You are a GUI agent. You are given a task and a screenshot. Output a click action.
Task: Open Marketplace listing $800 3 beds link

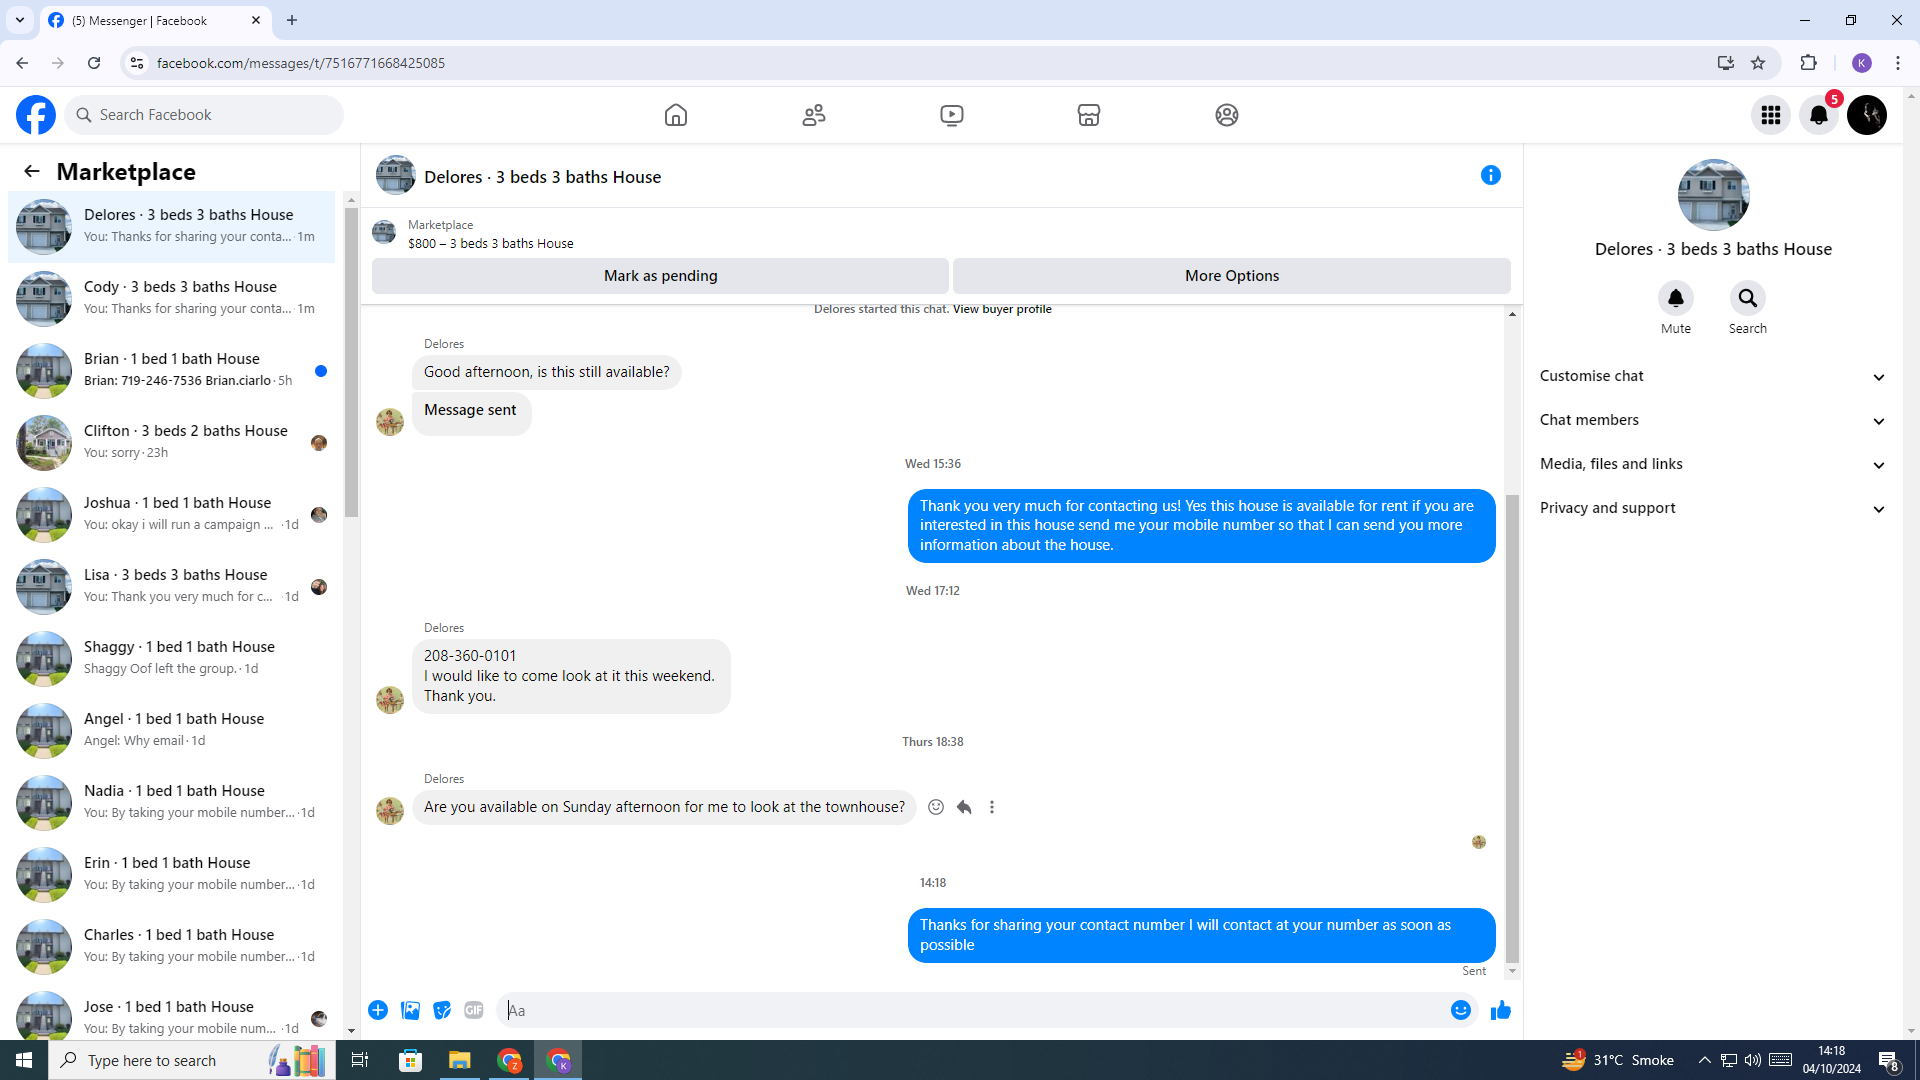tap(490, 244)
